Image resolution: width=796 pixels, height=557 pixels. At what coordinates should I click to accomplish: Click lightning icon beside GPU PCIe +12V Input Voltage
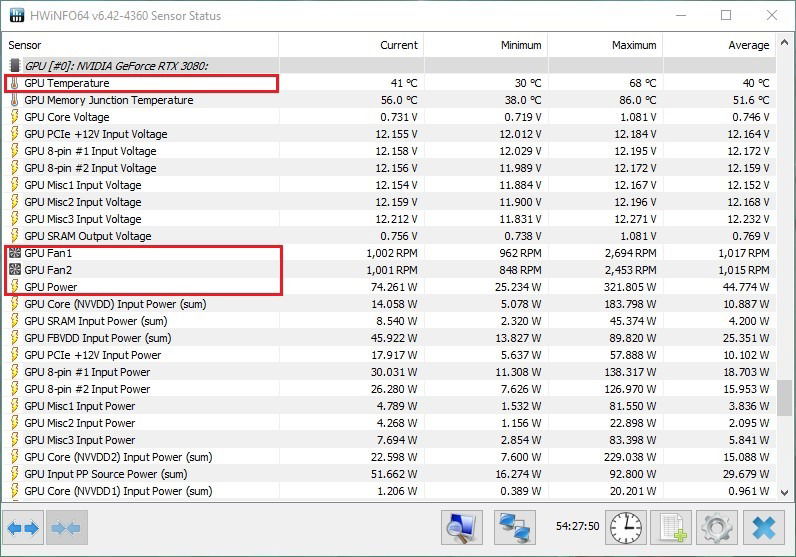tap(15, 134)
